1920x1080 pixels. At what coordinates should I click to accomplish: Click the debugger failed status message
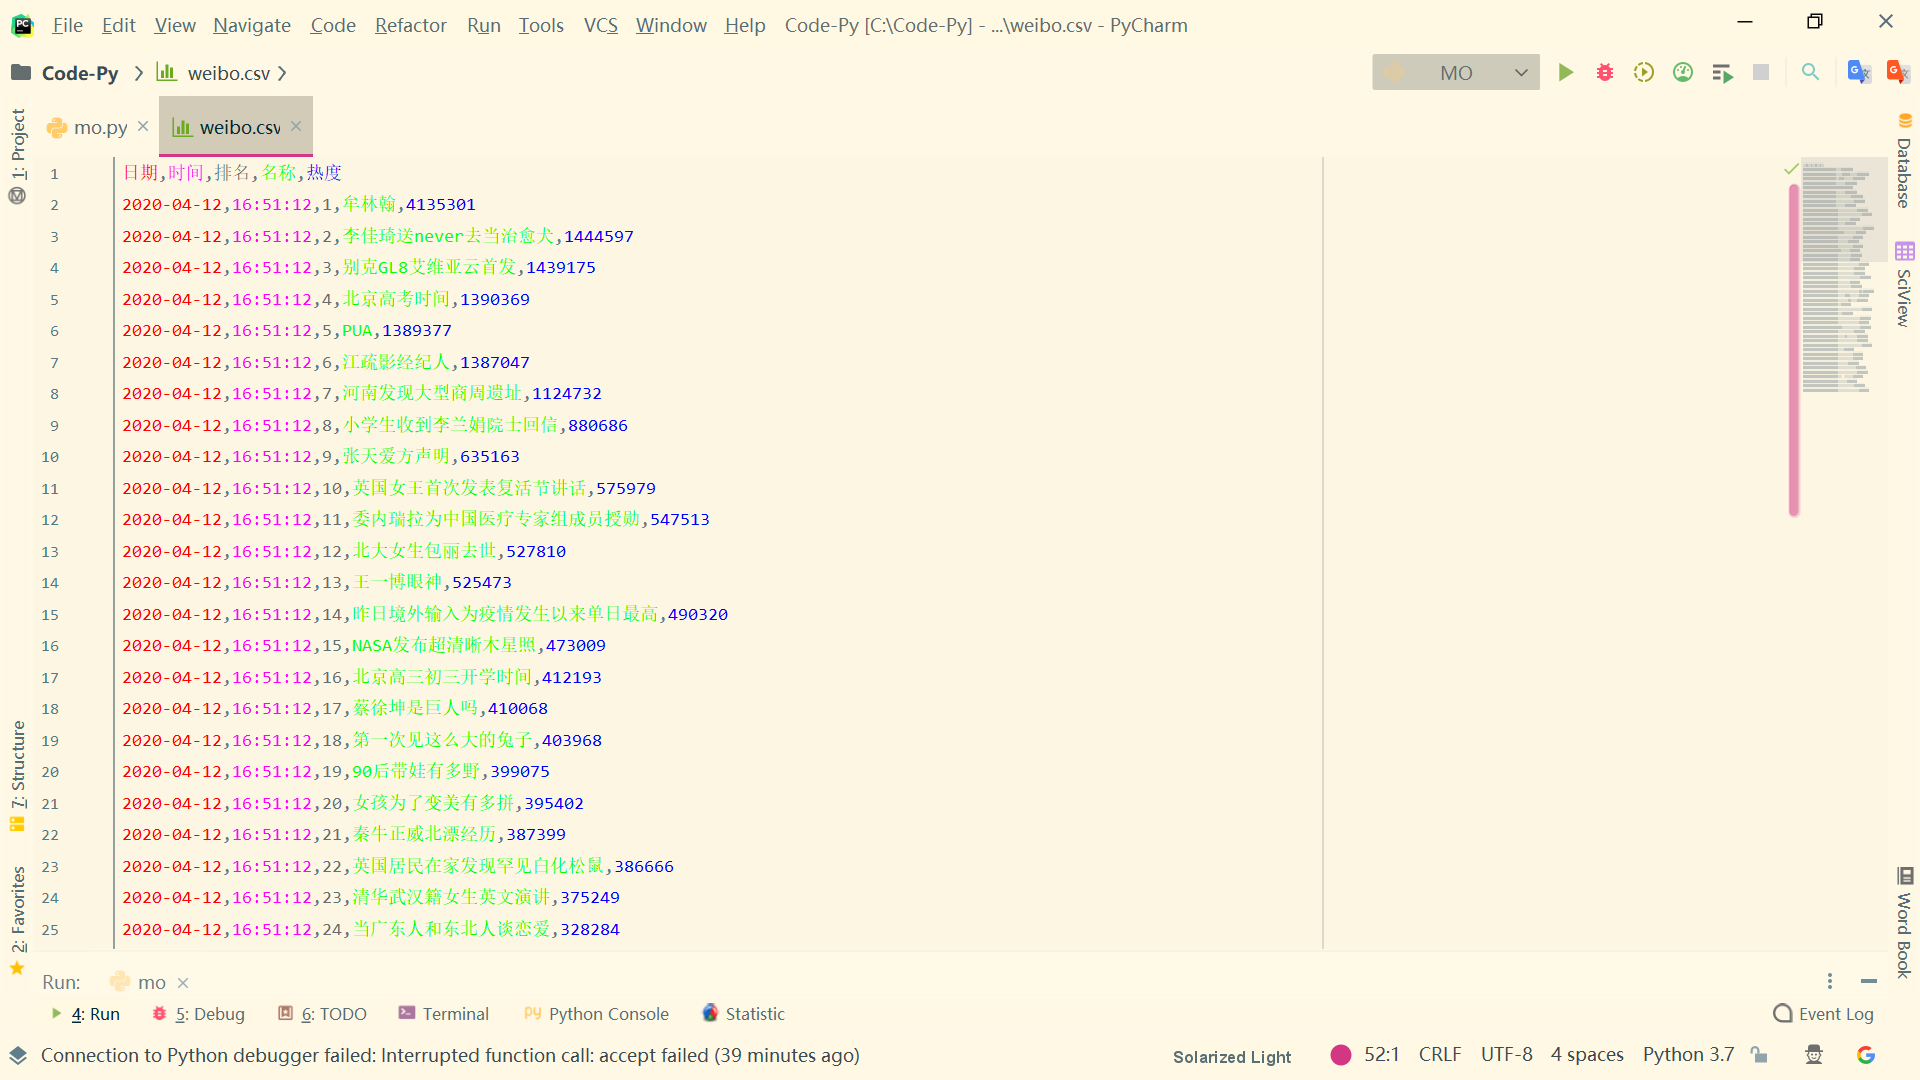pos(450,1055)
